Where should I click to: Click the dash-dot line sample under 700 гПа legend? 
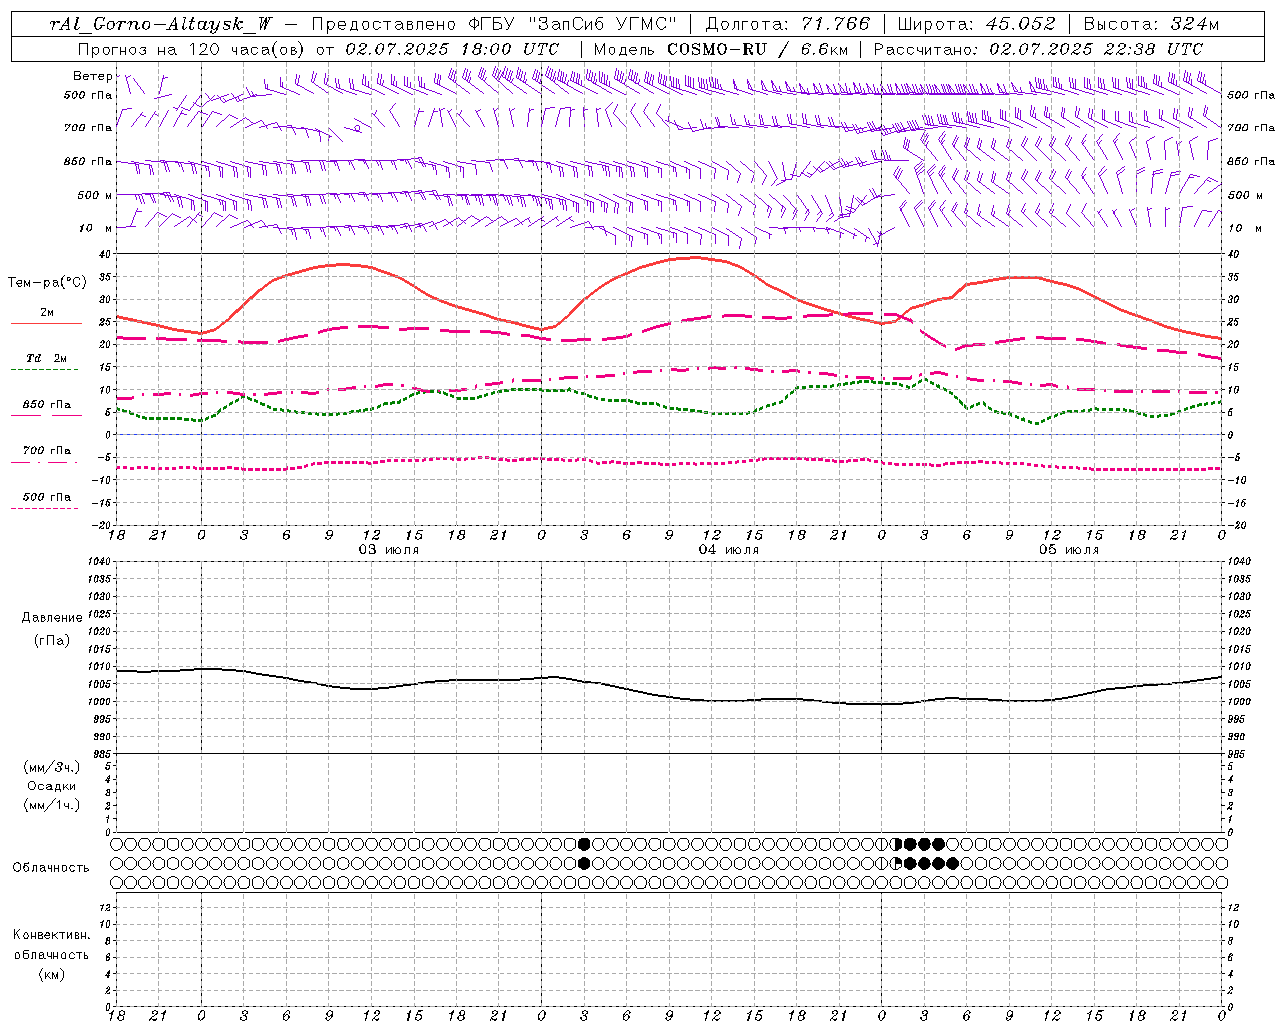(45, 462)
